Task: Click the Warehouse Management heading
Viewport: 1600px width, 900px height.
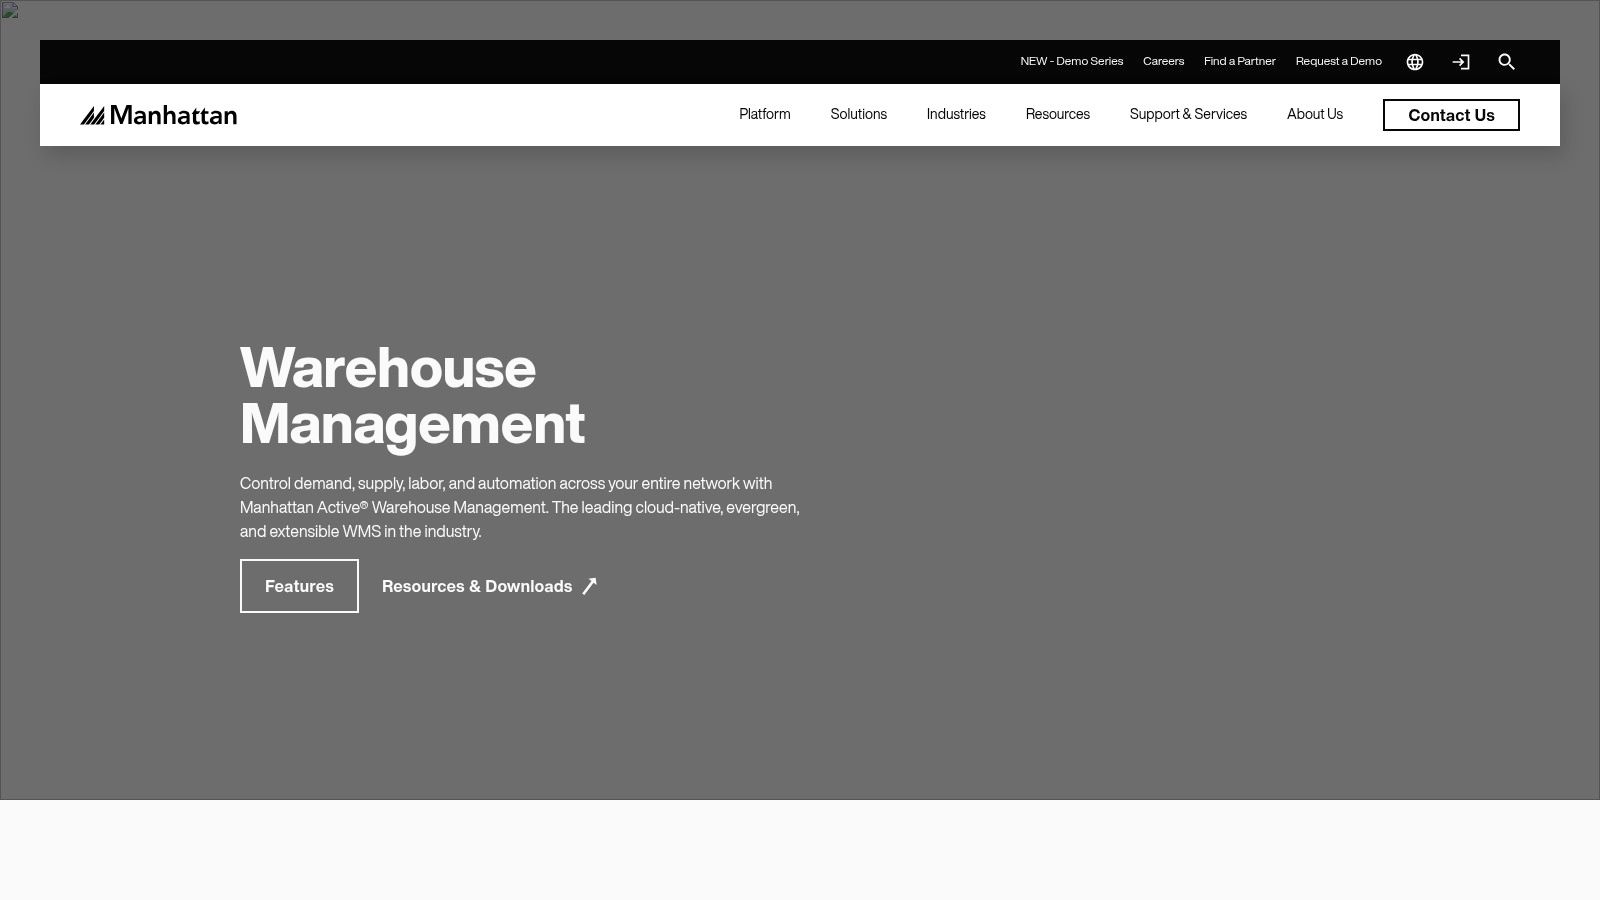Action: point(412,396)
